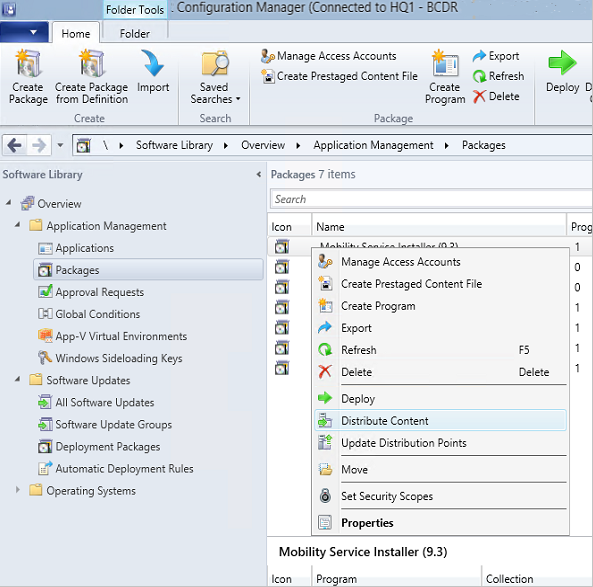This screenshot has width=593, height=587.
Task: Collapse the Software Updates tree node
Action: click(17, 379)
